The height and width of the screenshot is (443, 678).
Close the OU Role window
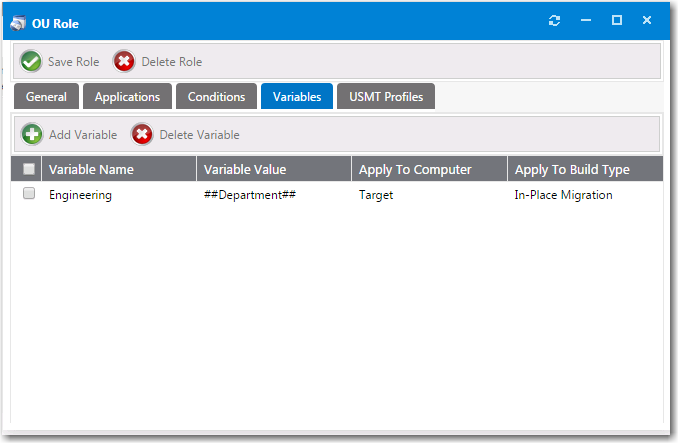(648, 21)
